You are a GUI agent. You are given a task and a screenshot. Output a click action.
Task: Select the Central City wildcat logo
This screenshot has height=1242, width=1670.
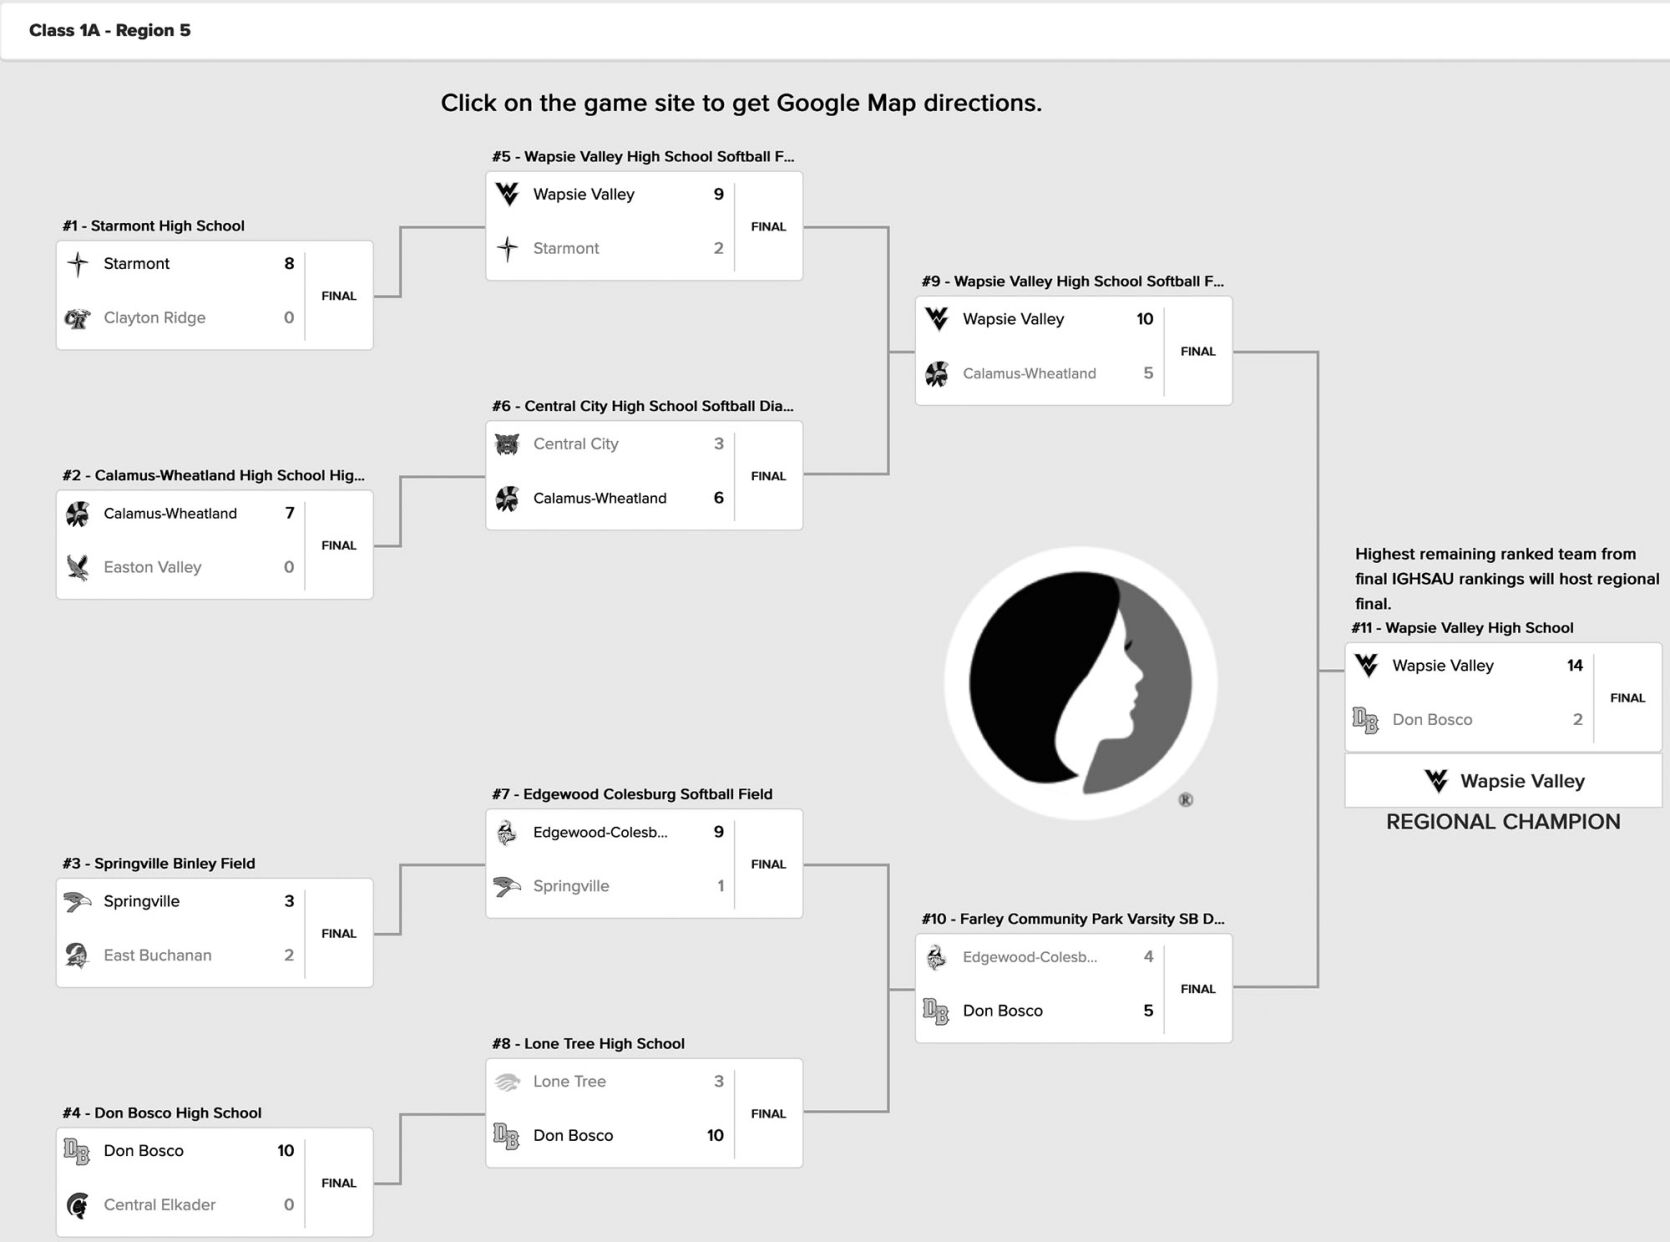pyautogui.click(x=506, y=444)
